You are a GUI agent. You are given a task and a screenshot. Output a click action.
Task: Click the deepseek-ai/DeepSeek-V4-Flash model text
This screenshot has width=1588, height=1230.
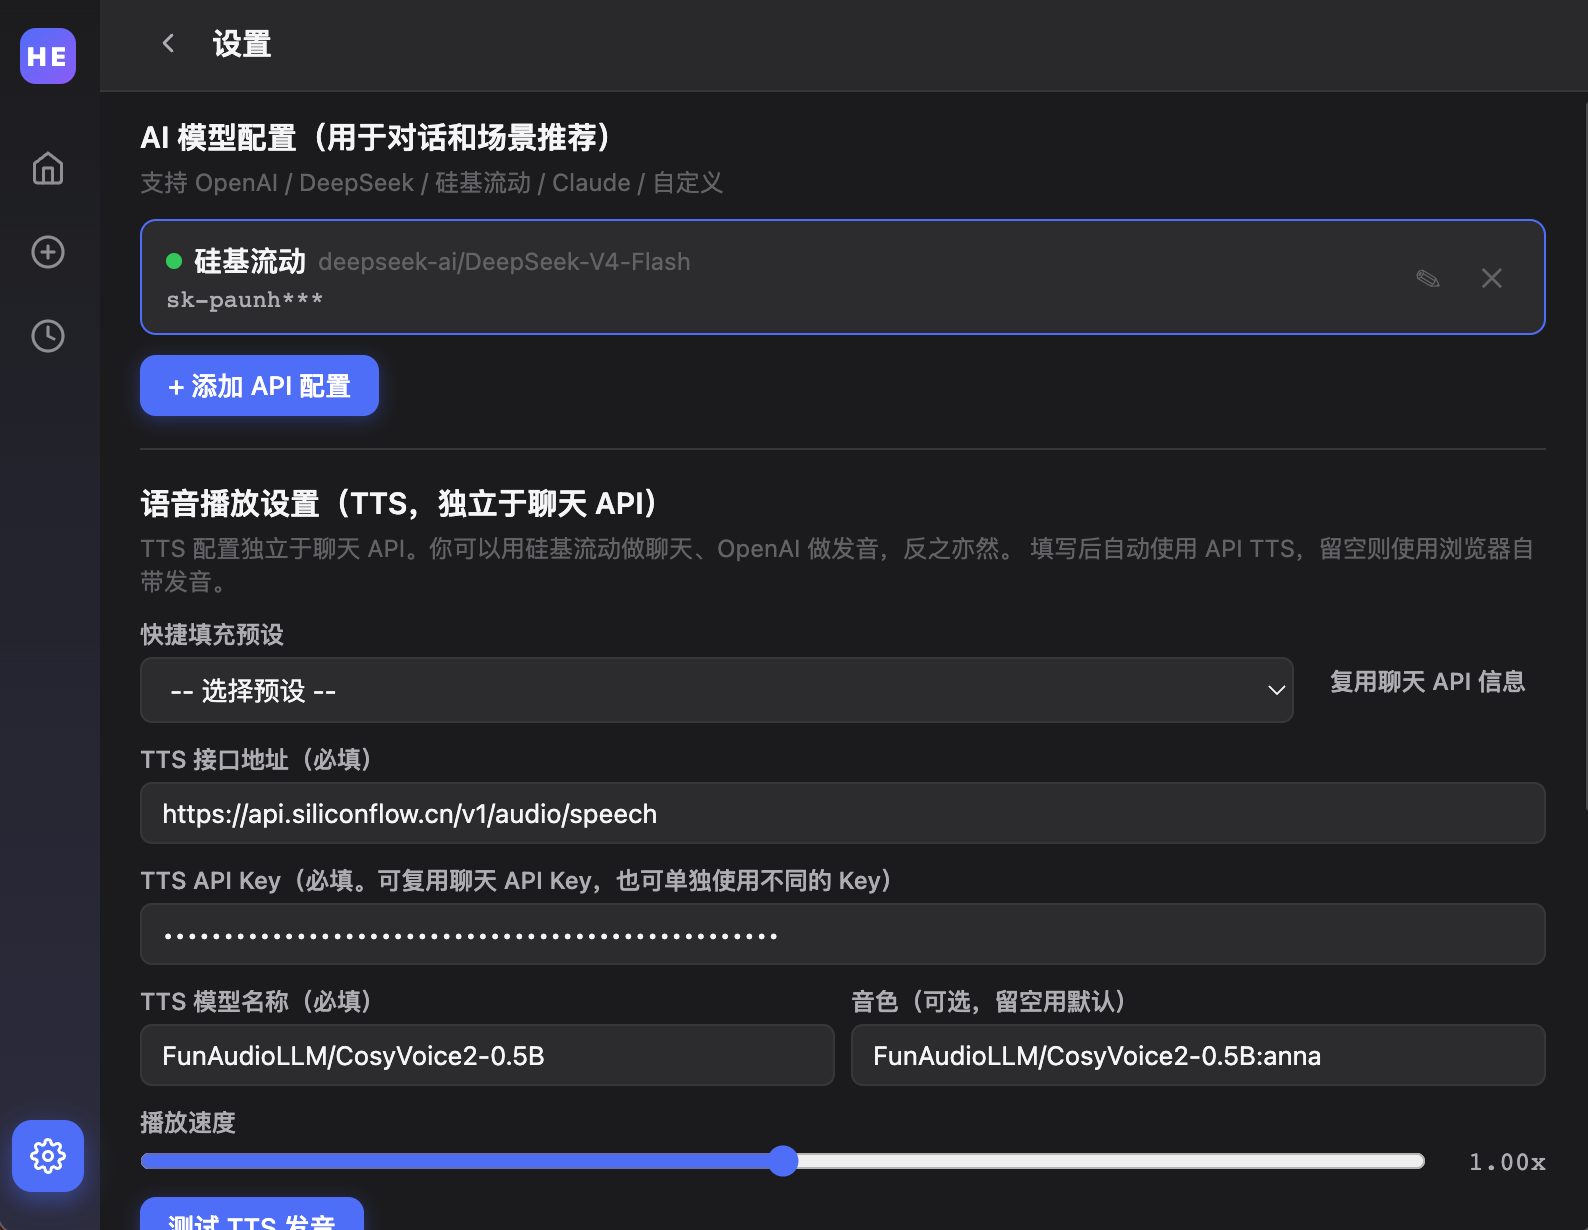504,262
